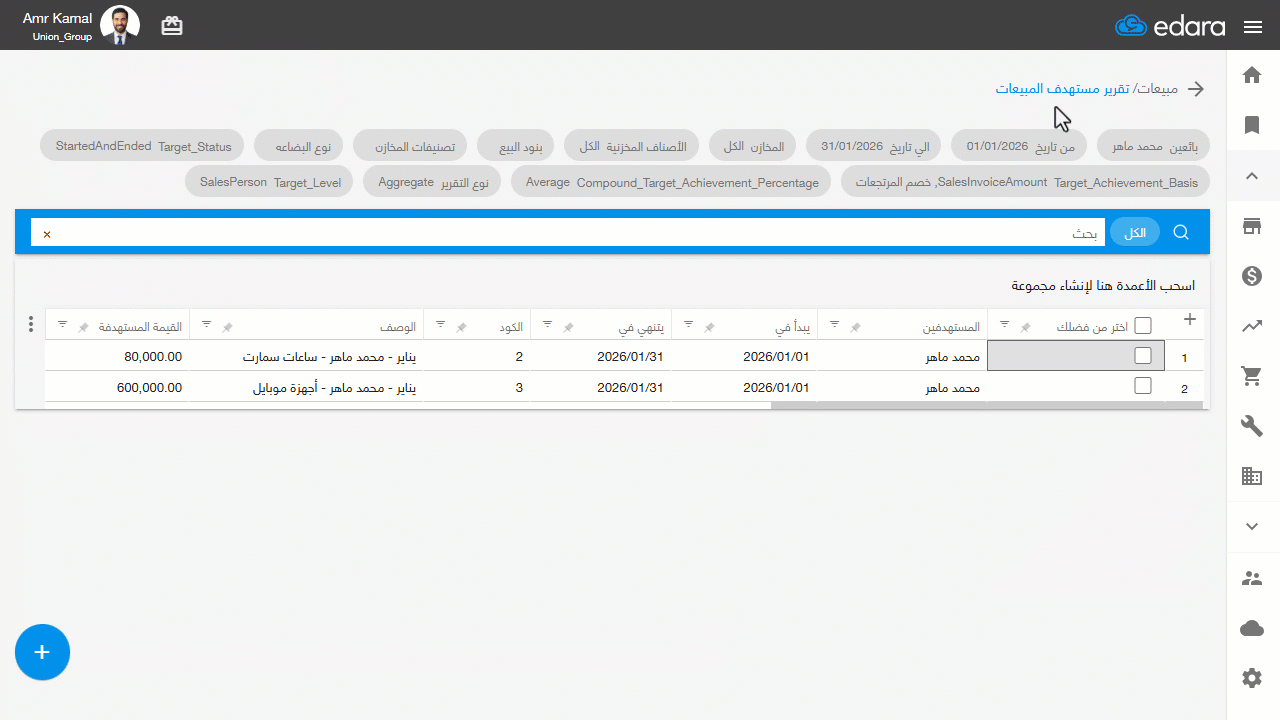Click the plus icon in grid header
The width and height of the screenshot is (1280, 720).
1190,320
